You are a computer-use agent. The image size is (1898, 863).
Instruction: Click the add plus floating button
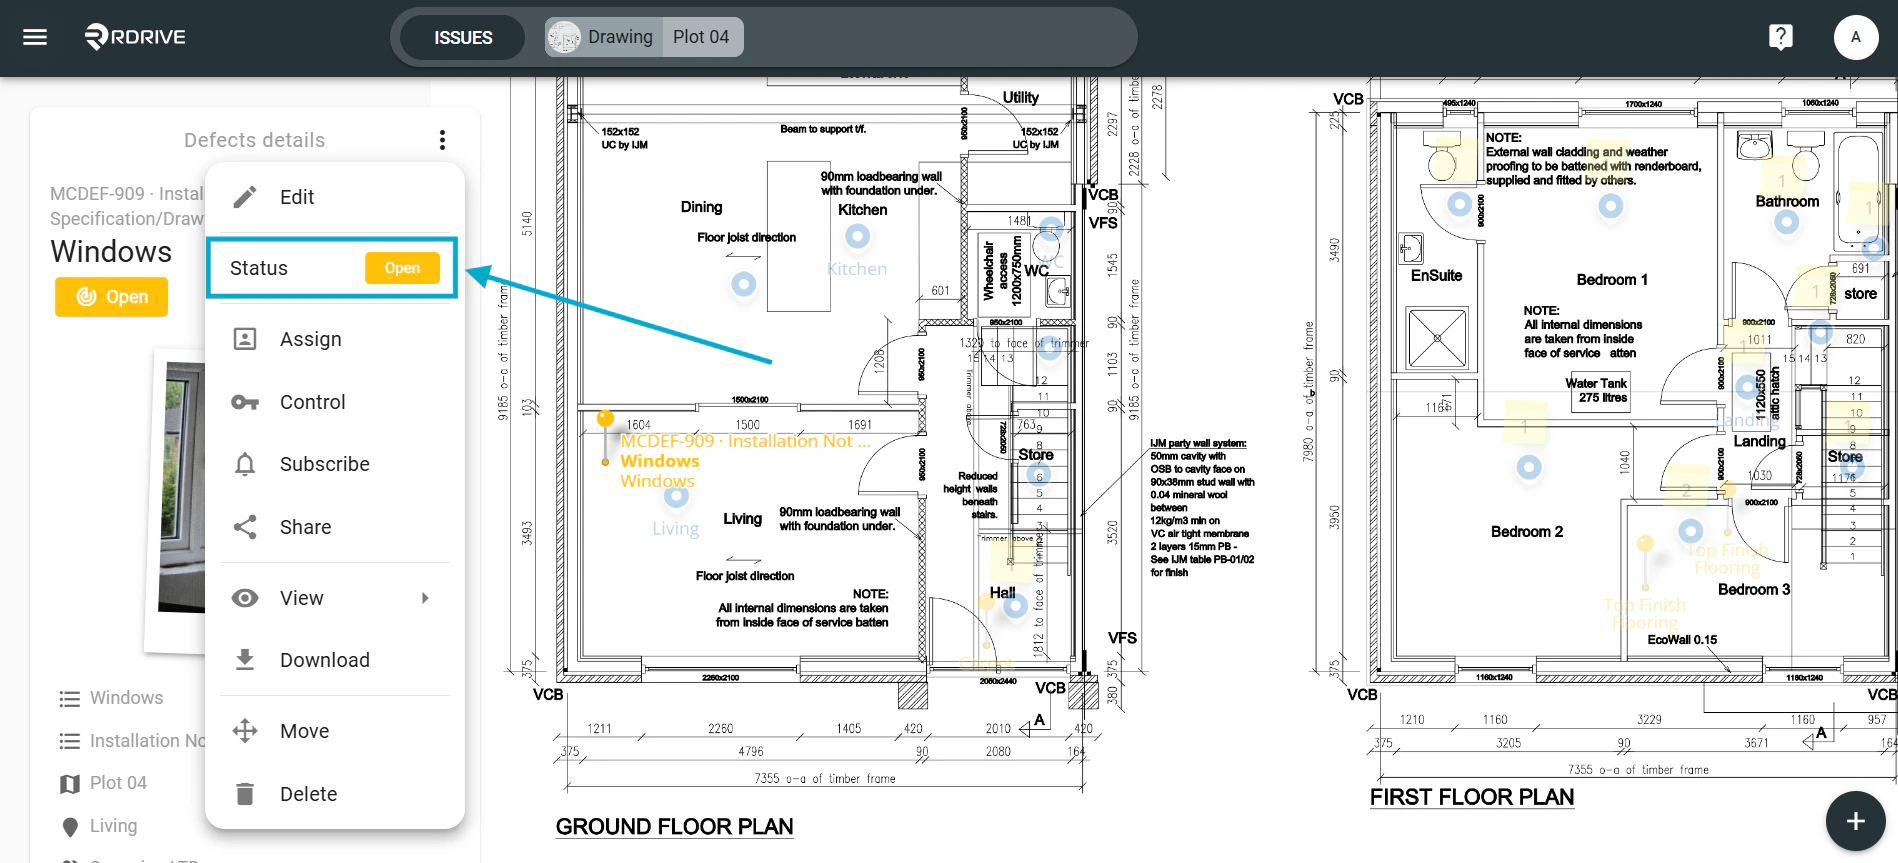(1855, 821)
